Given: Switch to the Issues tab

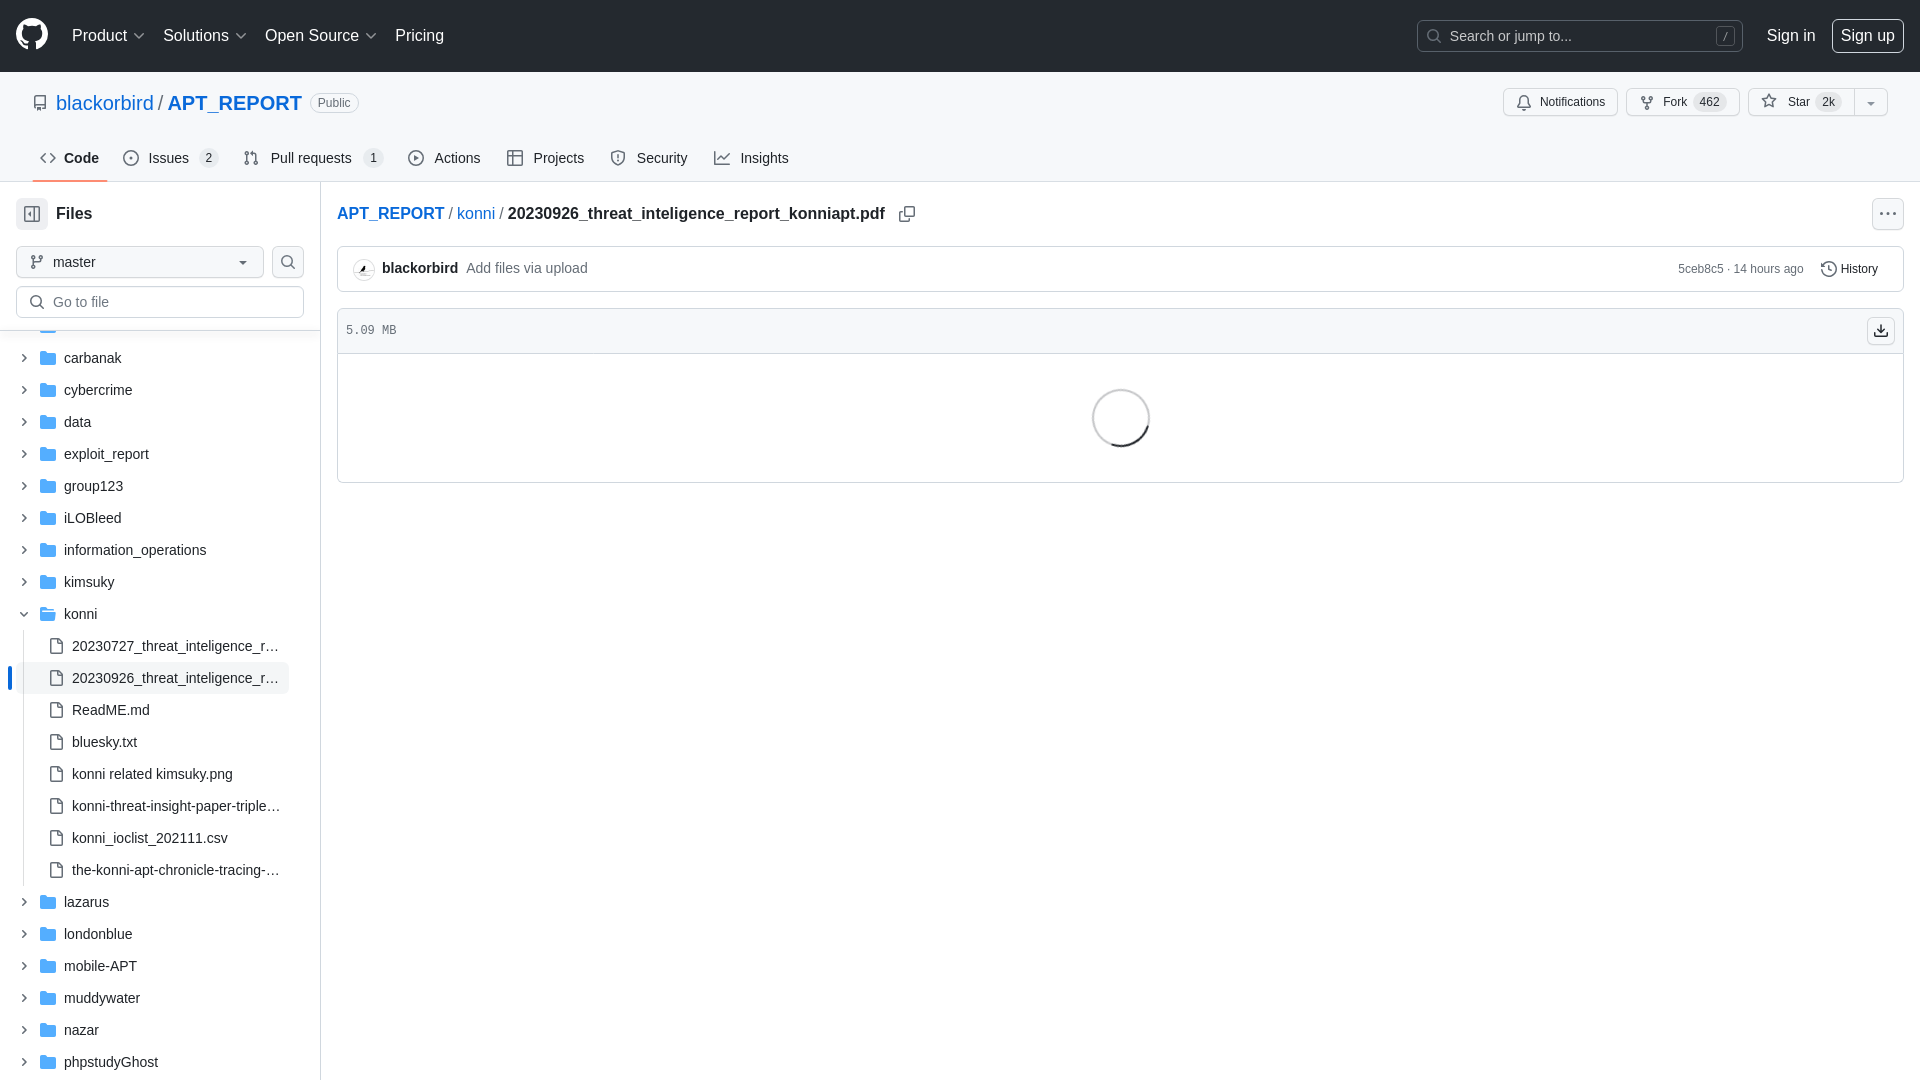Looking at the screenshot, I should coord(171,158).
